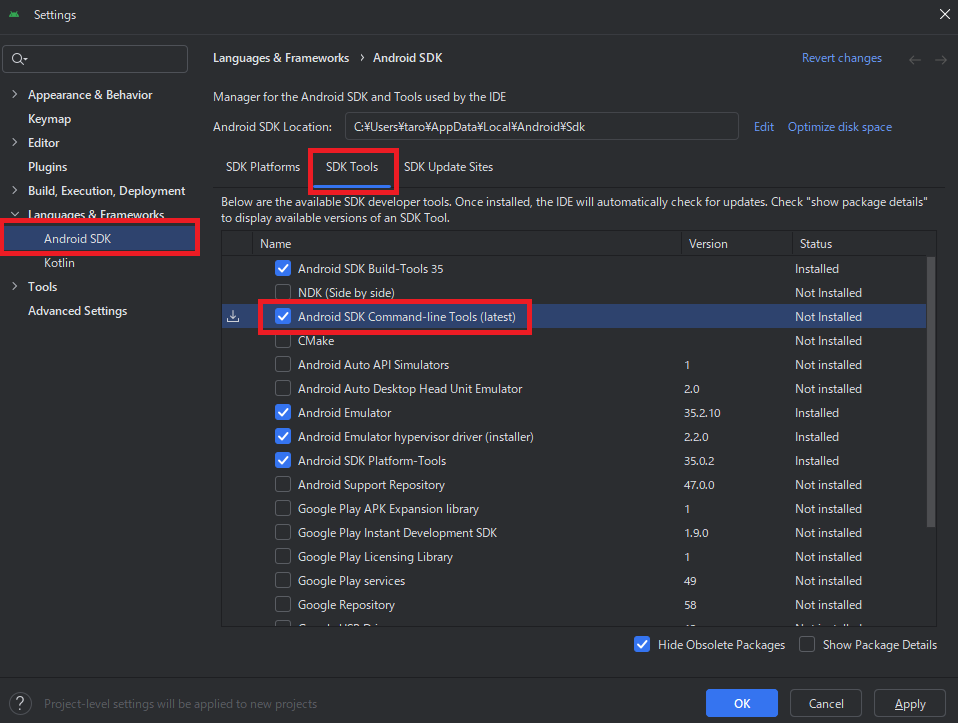Open Keymap settings

pyautogui.click(x=49, y=119)
